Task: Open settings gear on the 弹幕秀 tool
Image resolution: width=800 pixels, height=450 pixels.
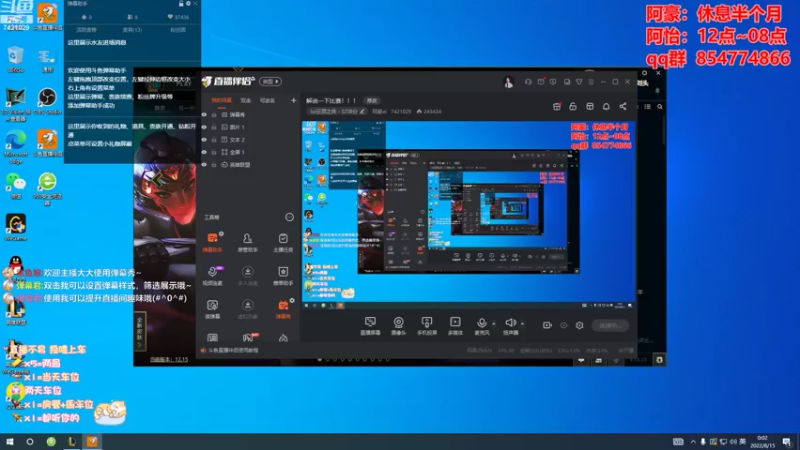Action: click(292, 301)
